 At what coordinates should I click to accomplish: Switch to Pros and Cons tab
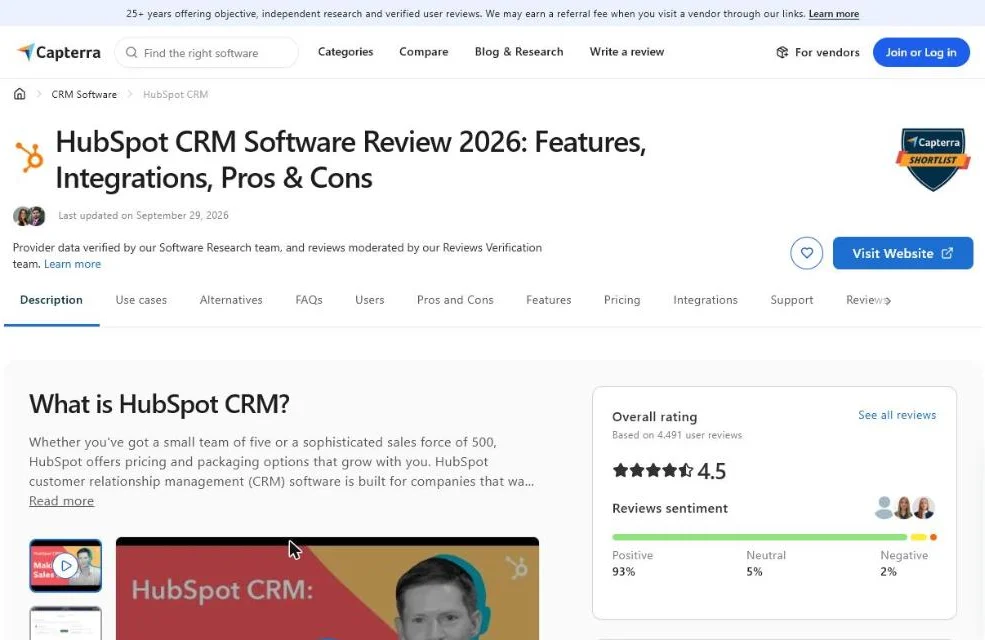point(455,300)
